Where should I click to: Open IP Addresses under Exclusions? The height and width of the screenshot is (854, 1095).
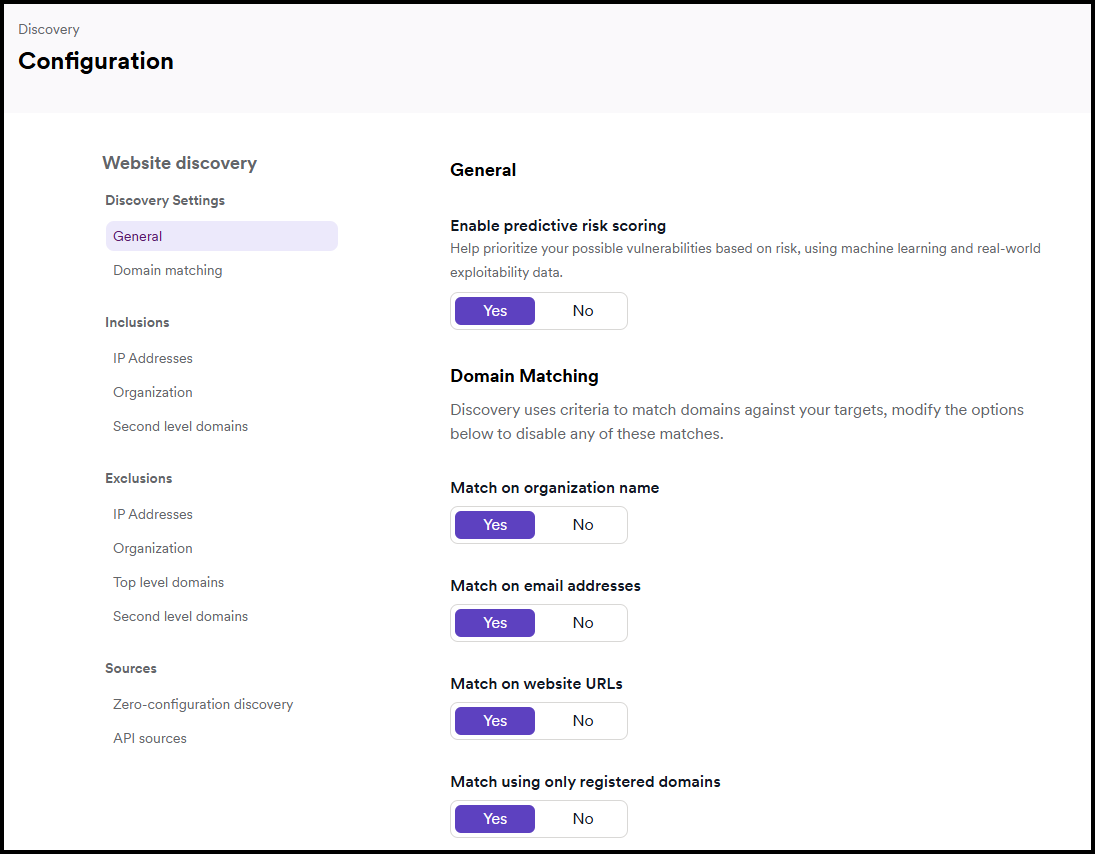[152, 514]
